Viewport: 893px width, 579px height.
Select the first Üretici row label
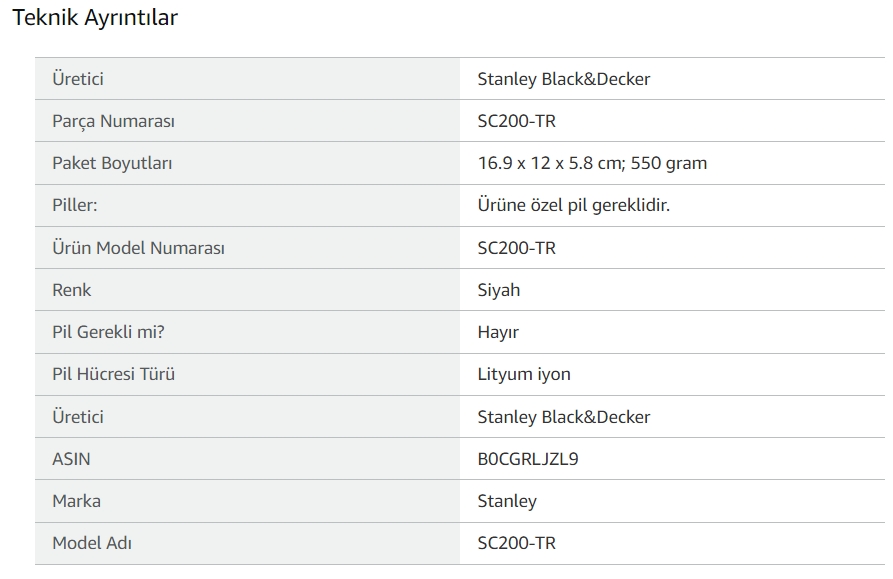pyautogui.click(x=78, y=79)
